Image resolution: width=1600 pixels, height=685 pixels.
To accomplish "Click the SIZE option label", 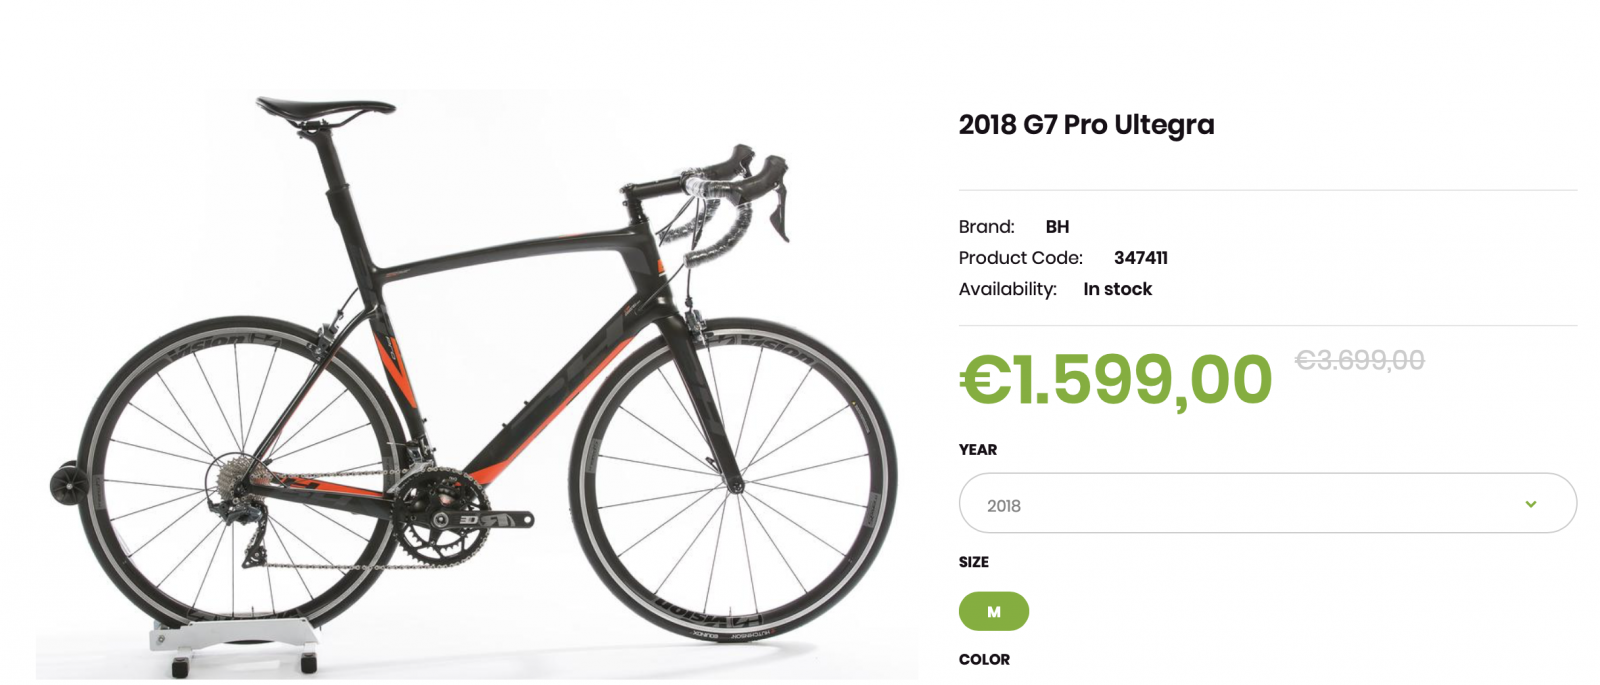I will [973, 562].
